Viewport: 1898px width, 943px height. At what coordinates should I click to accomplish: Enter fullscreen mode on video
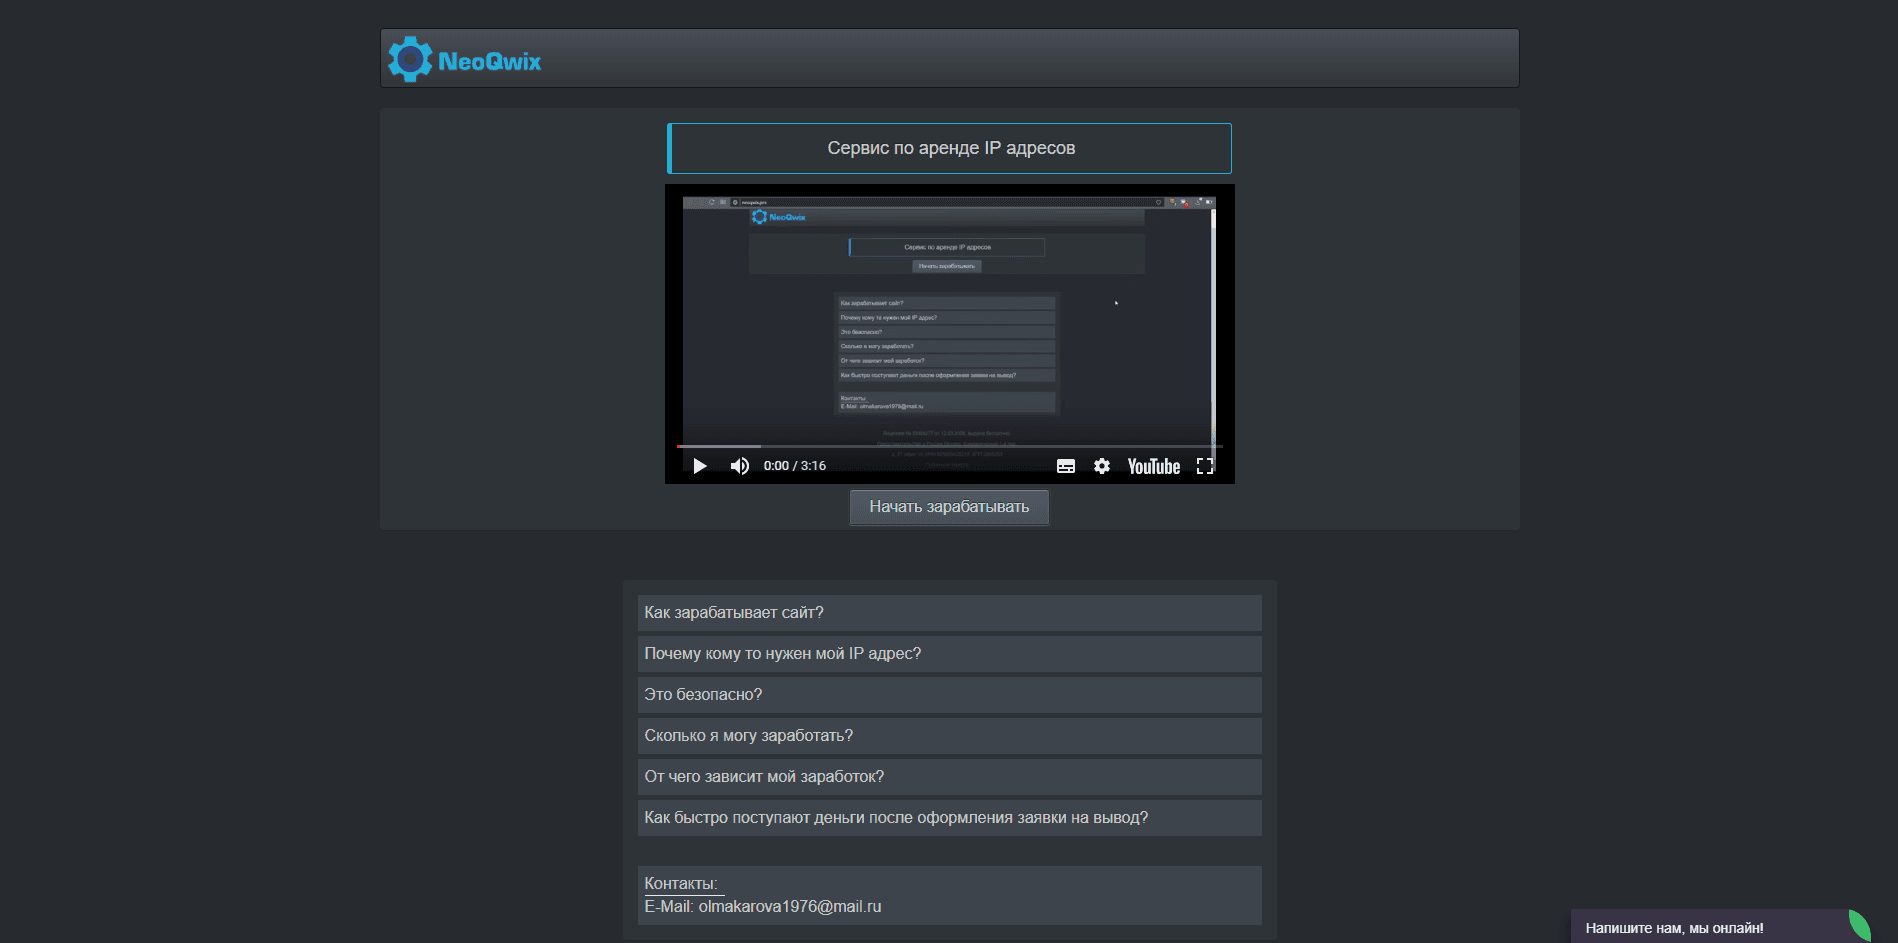point(1205,466)
